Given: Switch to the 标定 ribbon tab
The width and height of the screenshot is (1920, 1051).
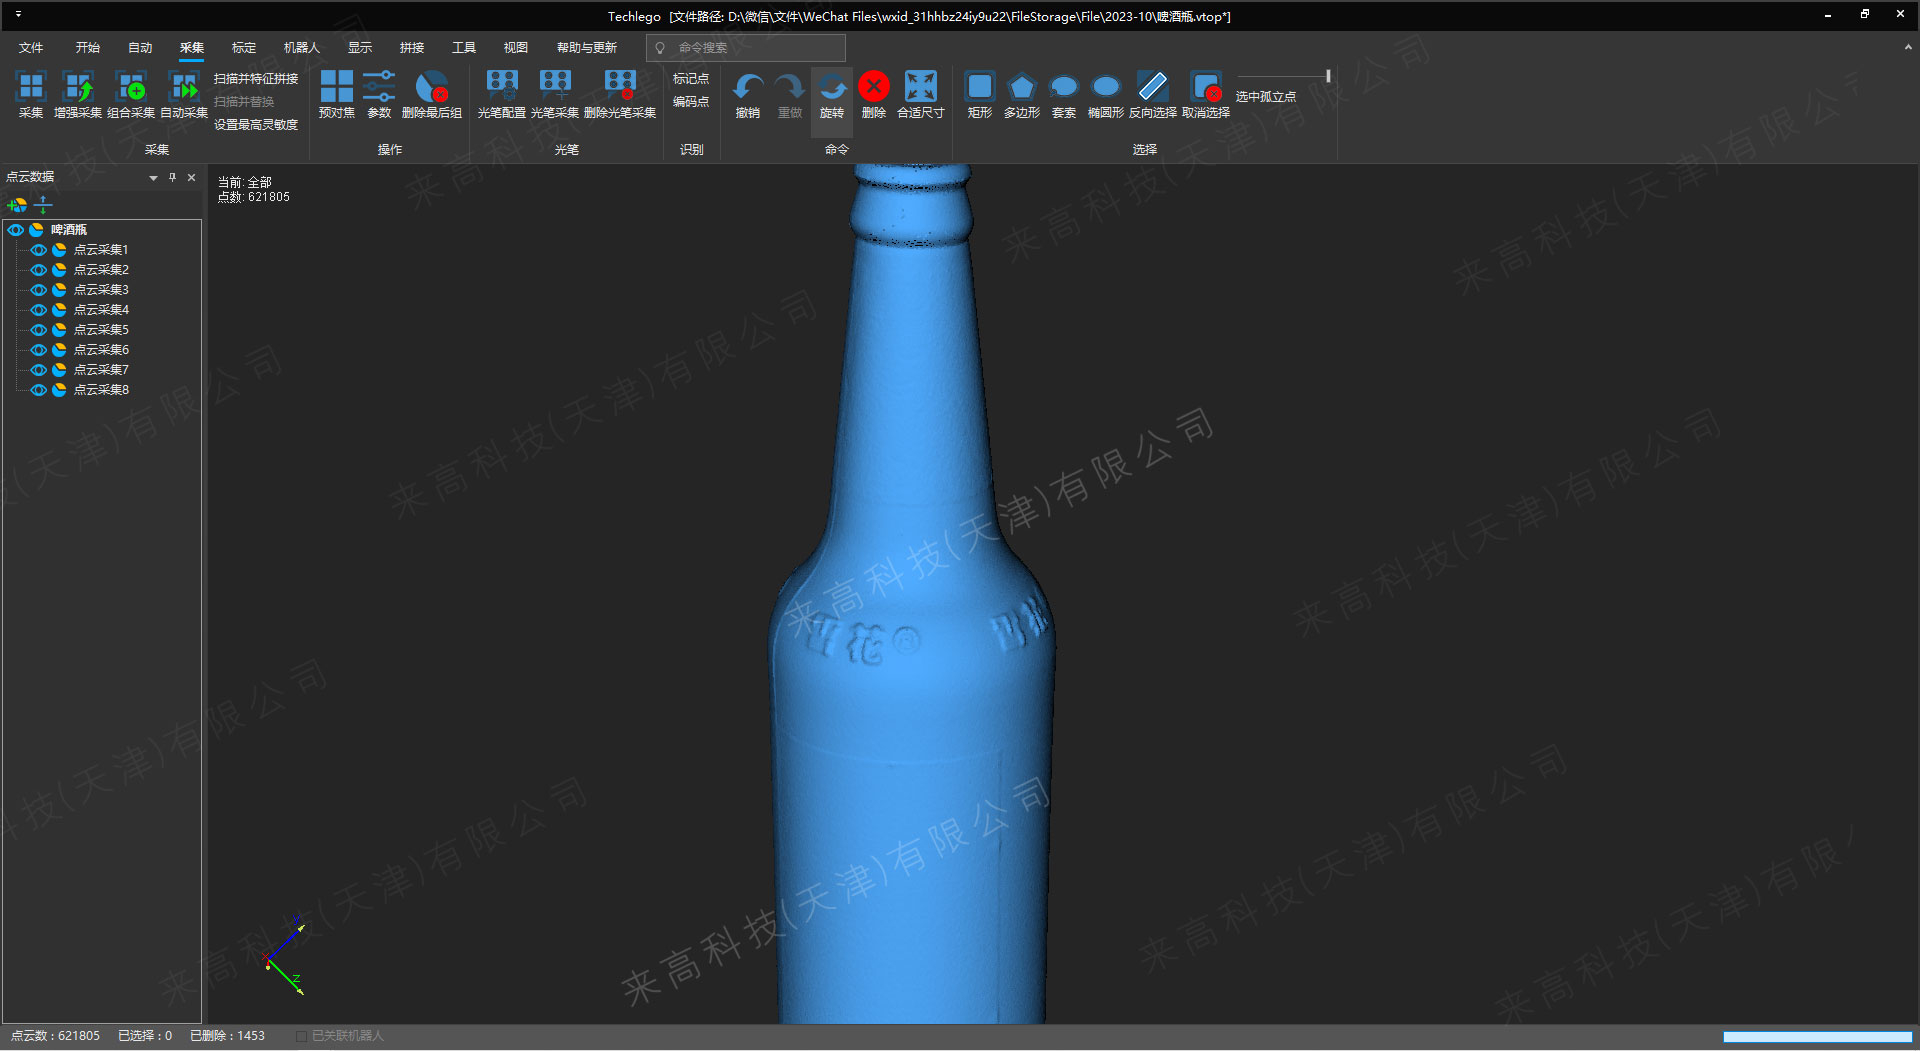Looking at the screenshot, I should pyautogui.click(x=244, y=47).
